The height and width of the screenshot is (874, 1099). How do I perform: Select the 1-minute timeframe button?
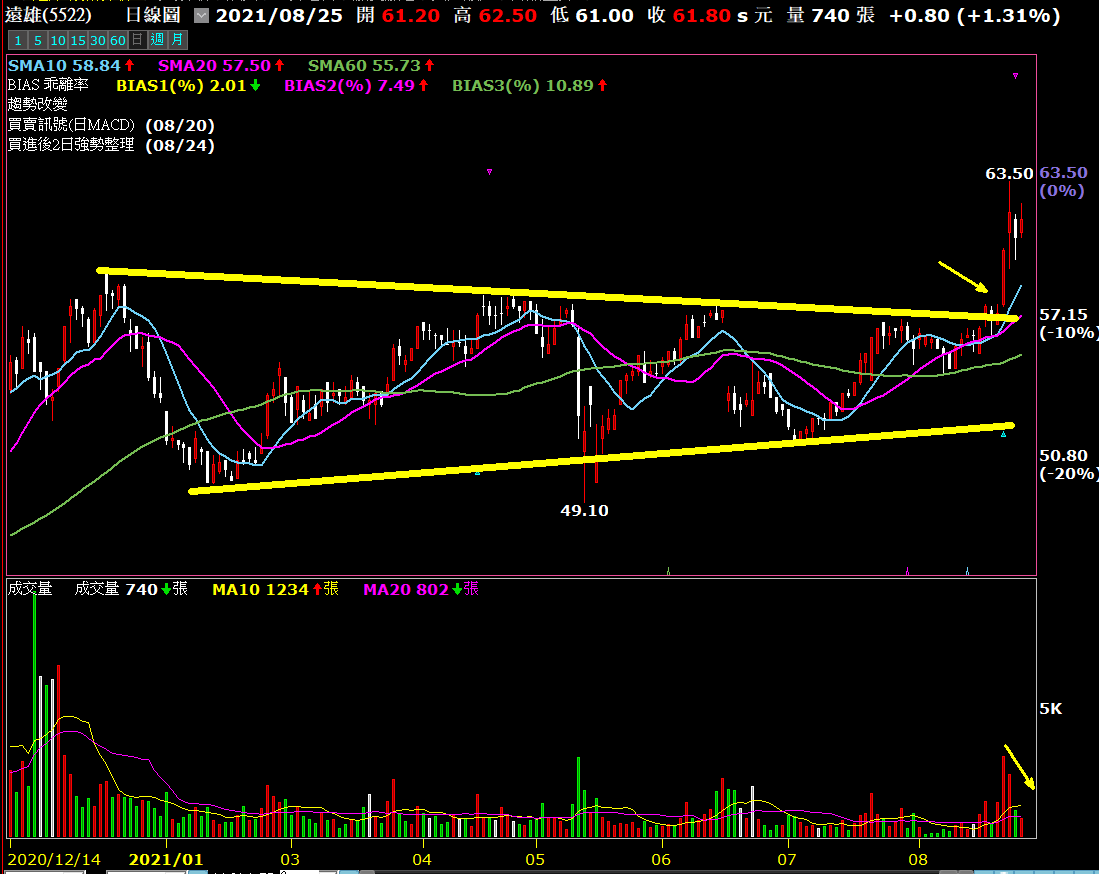16,40
